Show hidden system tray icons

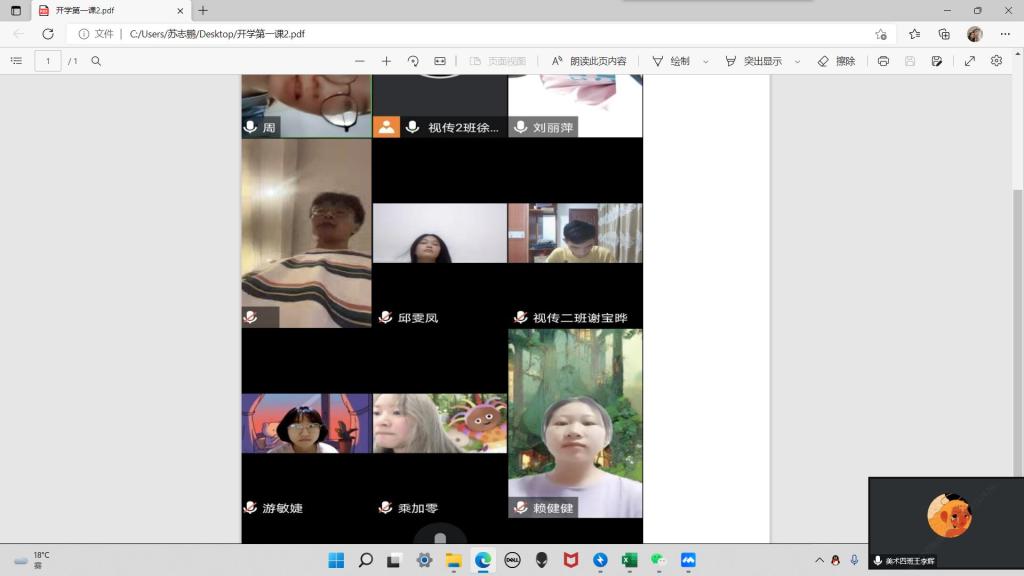coord(819,560)
